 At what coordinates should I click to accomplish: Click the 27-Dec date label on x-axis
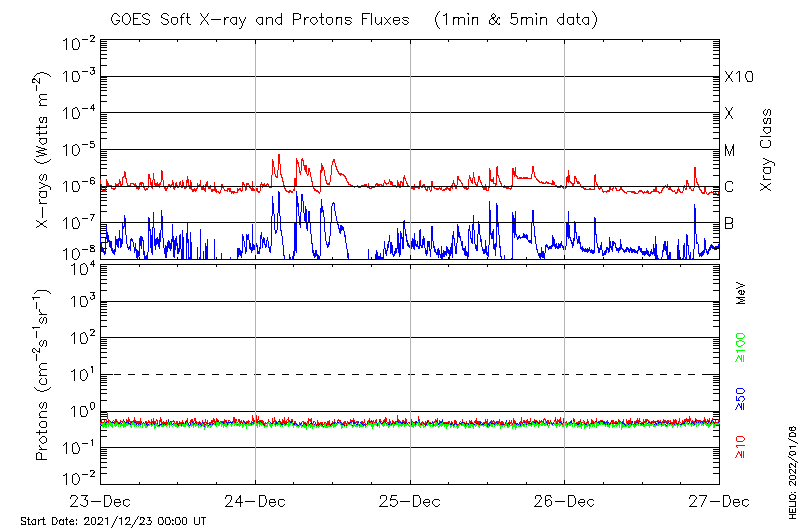point(718,499)
